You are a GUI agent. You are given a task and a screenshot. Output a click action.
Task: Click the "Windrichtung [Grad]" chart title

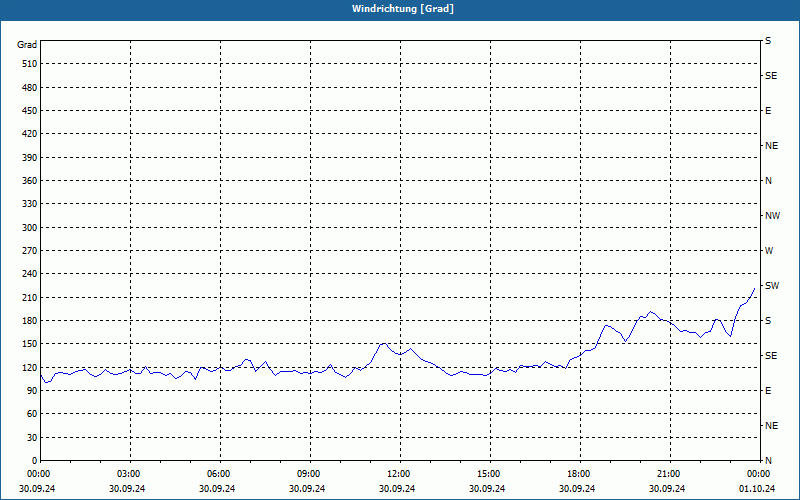pos(403,9)
